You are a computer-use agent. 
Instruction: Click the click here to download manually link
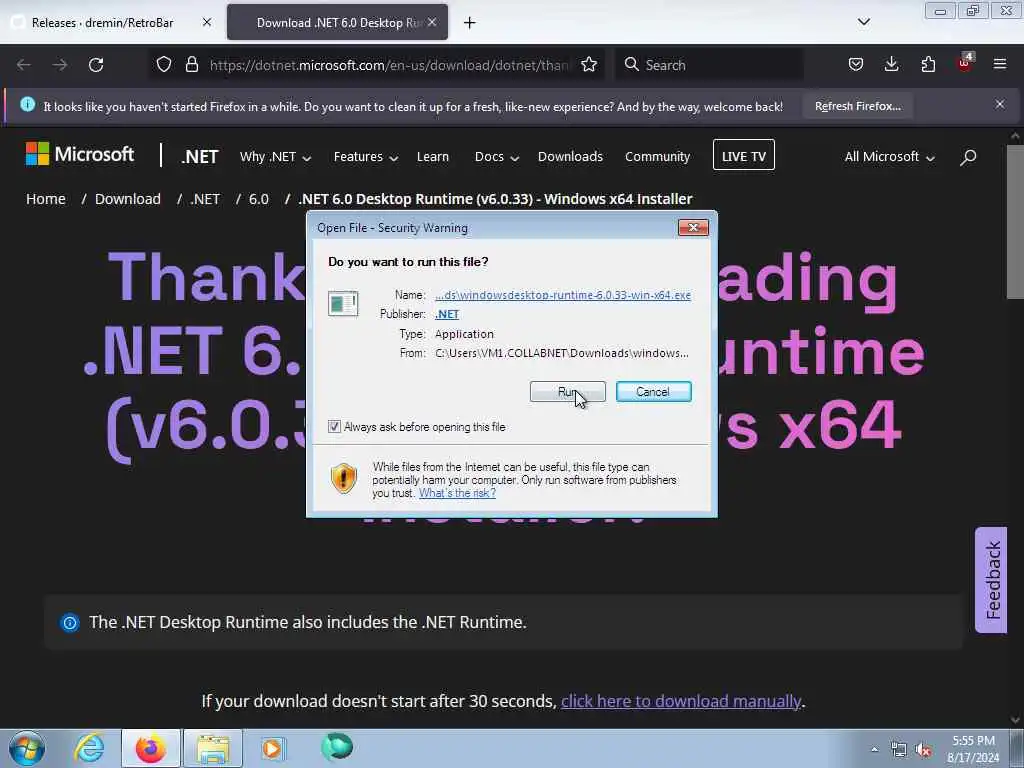click(x=681, y=701)
